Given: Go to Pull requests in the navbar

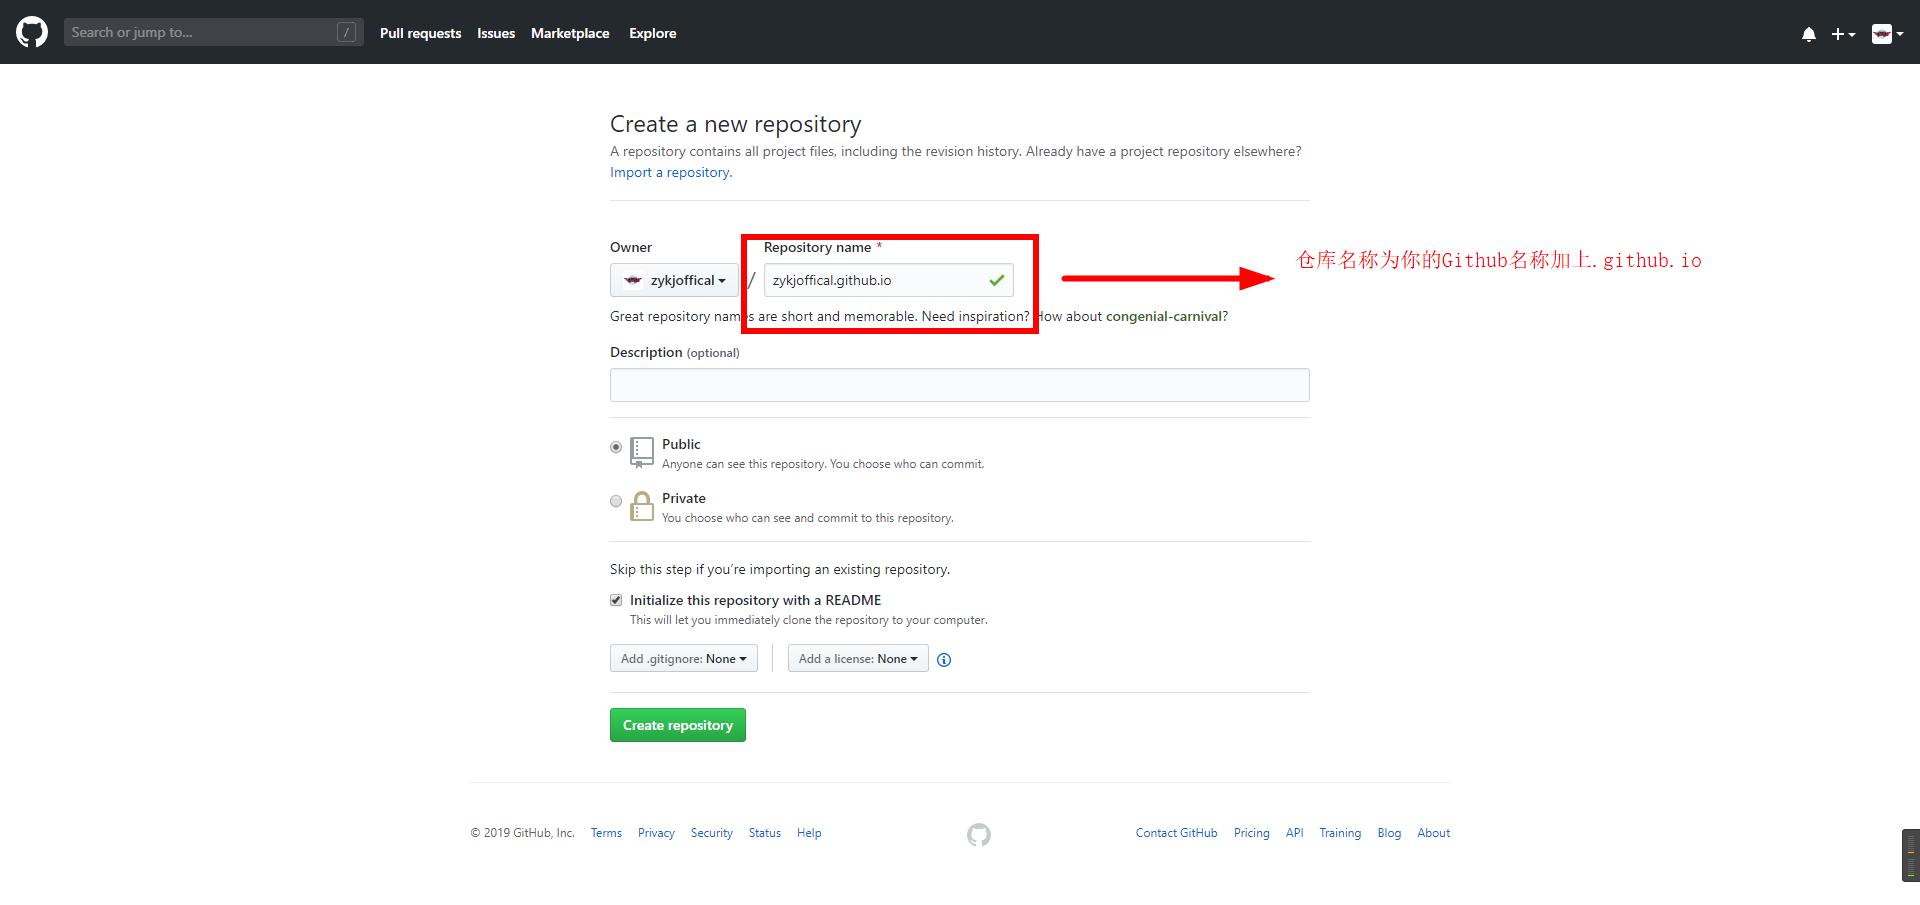Looking at the screenshot, I should click(x=420, y=33).
